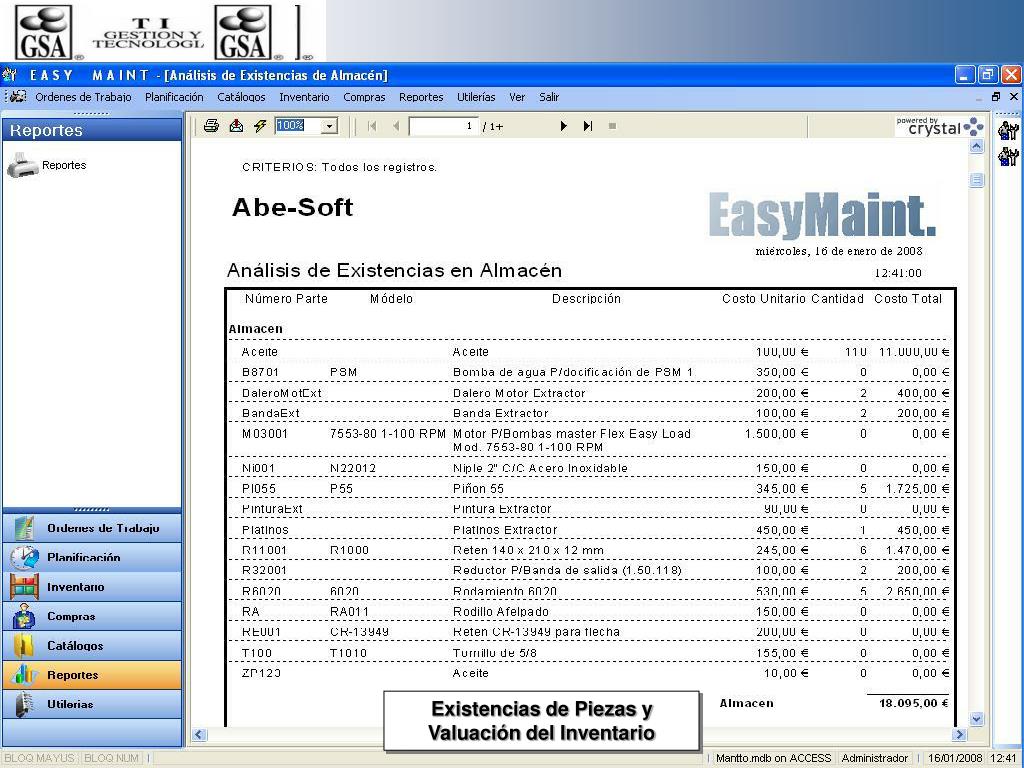
Task: Restore the inner document window
Action: (996, 97)
